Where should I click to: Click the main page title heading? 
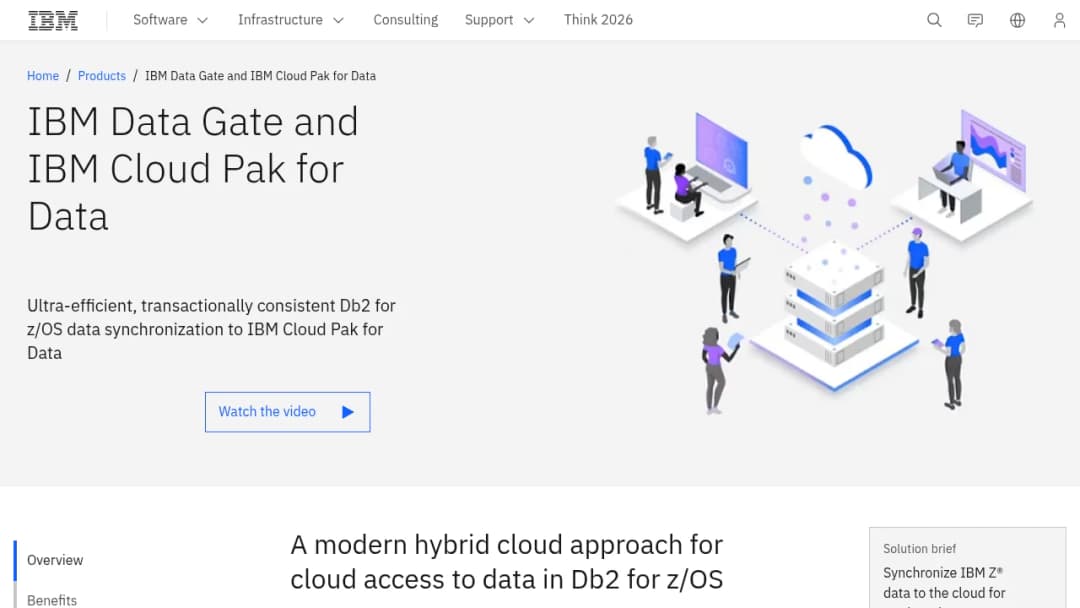[193, 169]
